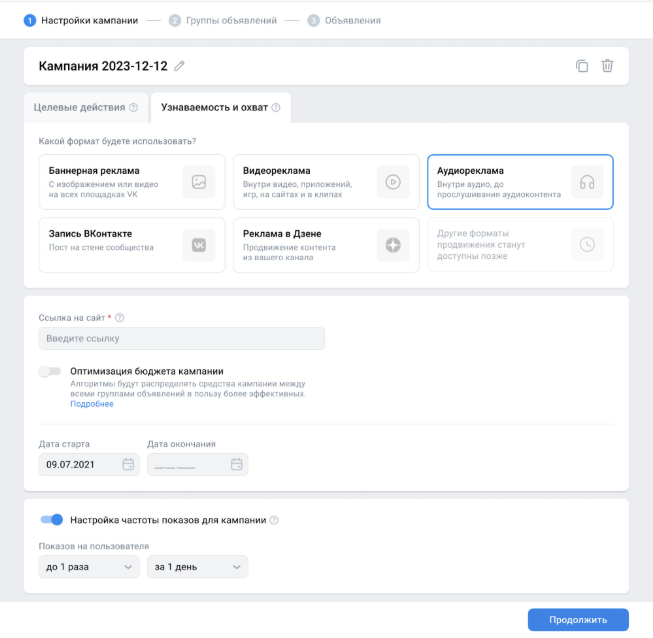Expand the 'до 1 раза' dropdown

click(89, 567)
